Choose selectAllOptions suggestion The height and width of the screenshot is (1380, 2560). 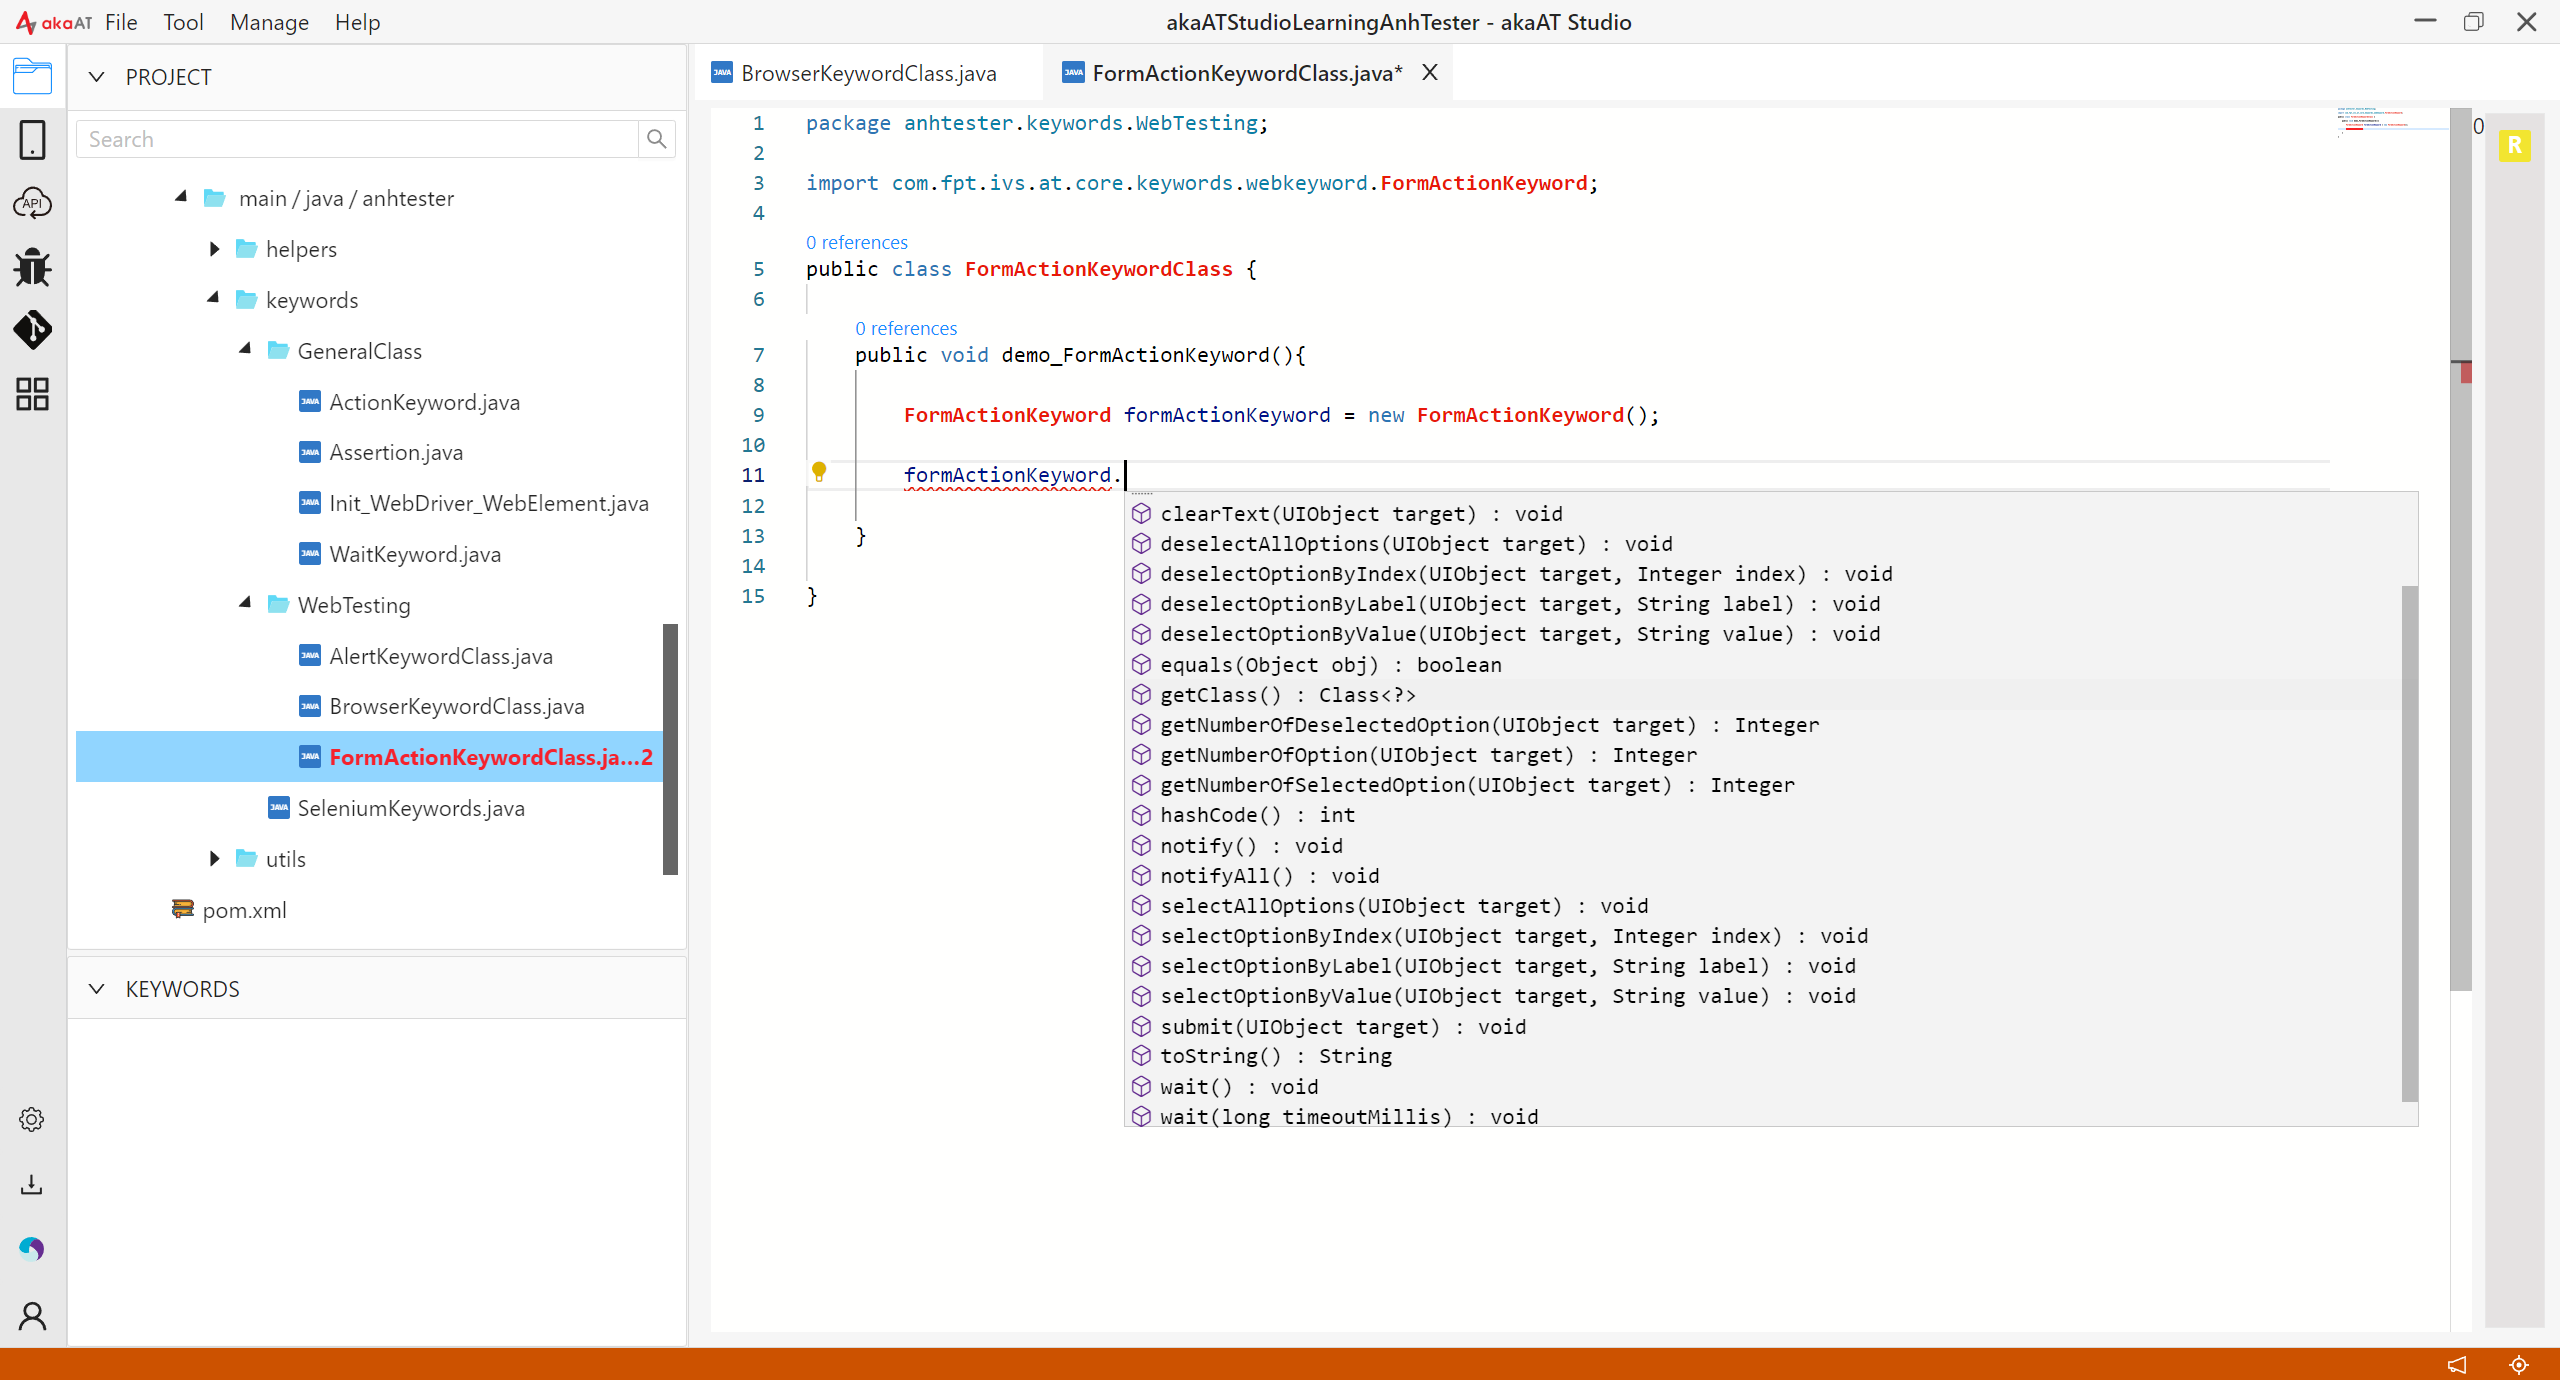[x=1762, y=906]
